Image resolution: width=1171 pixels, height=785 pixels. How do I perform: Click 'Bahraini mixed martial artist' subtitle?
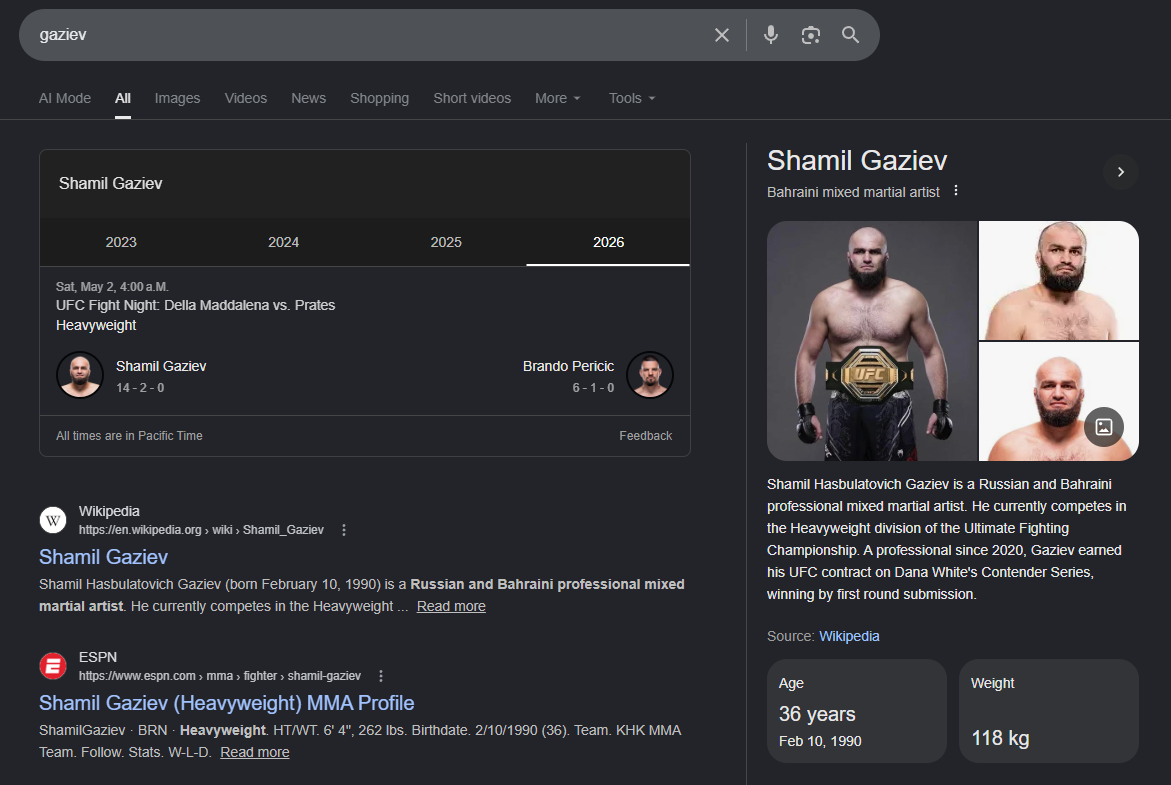[853, 192]
